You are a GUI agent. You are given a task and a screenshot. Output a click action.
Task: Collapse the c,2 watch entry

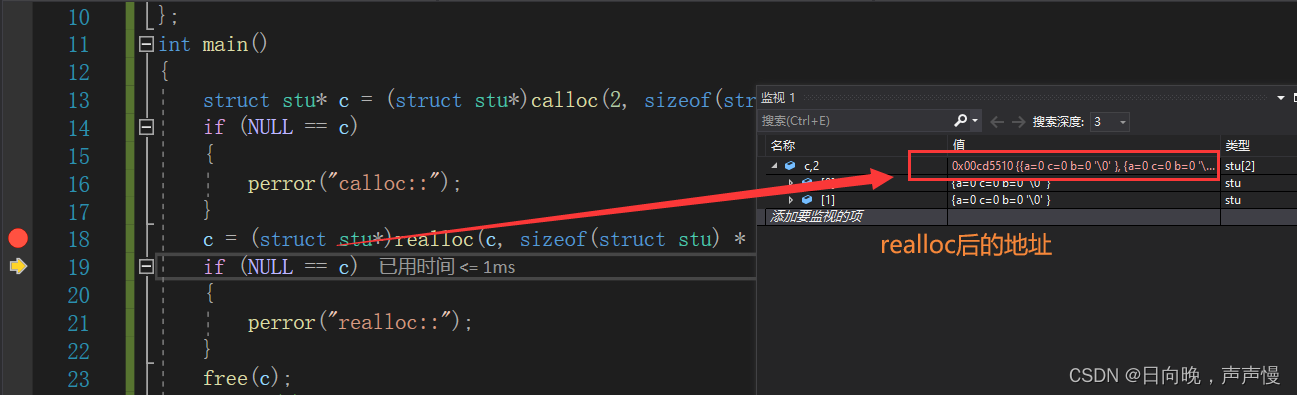coord(773,166)
